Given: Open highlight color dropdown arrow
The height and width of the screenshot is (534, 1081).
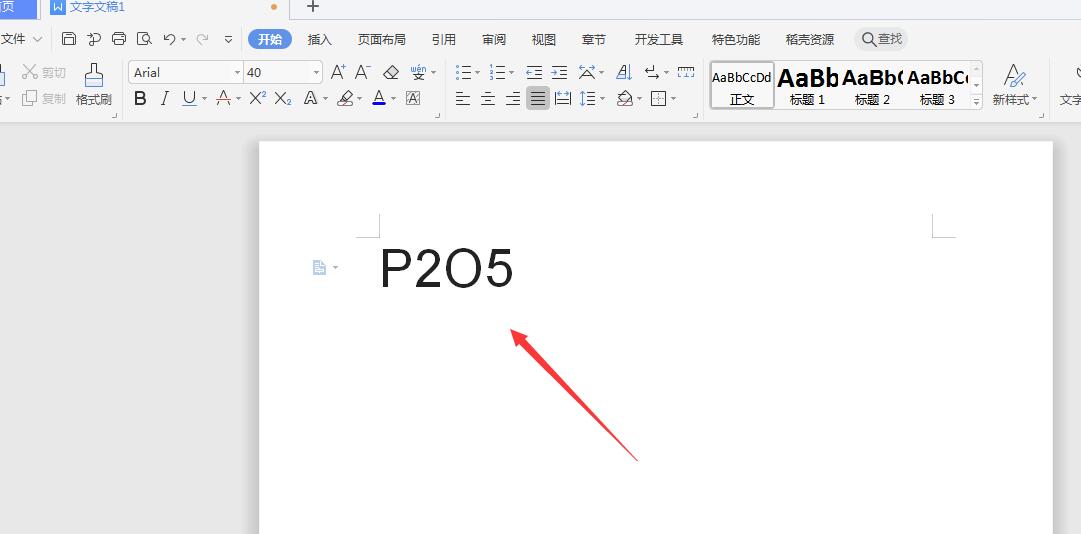Looking at the screenshot, I should [360, 99].
